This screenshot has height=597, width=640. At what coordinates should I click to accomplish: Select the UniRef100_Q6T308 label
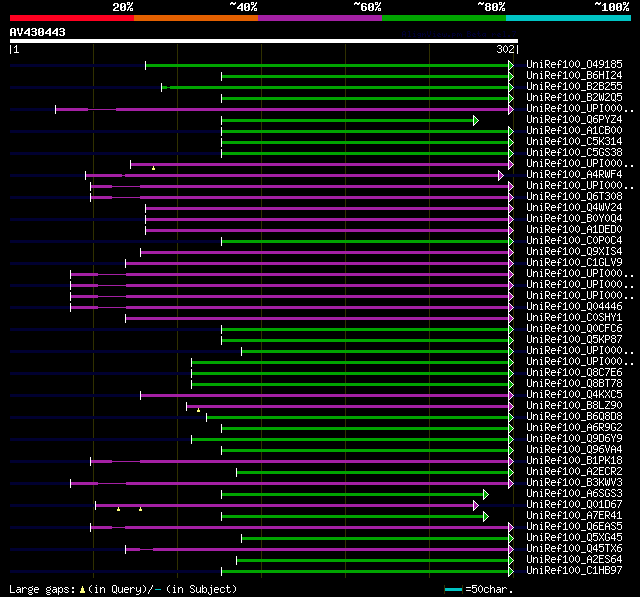(574, 197)
